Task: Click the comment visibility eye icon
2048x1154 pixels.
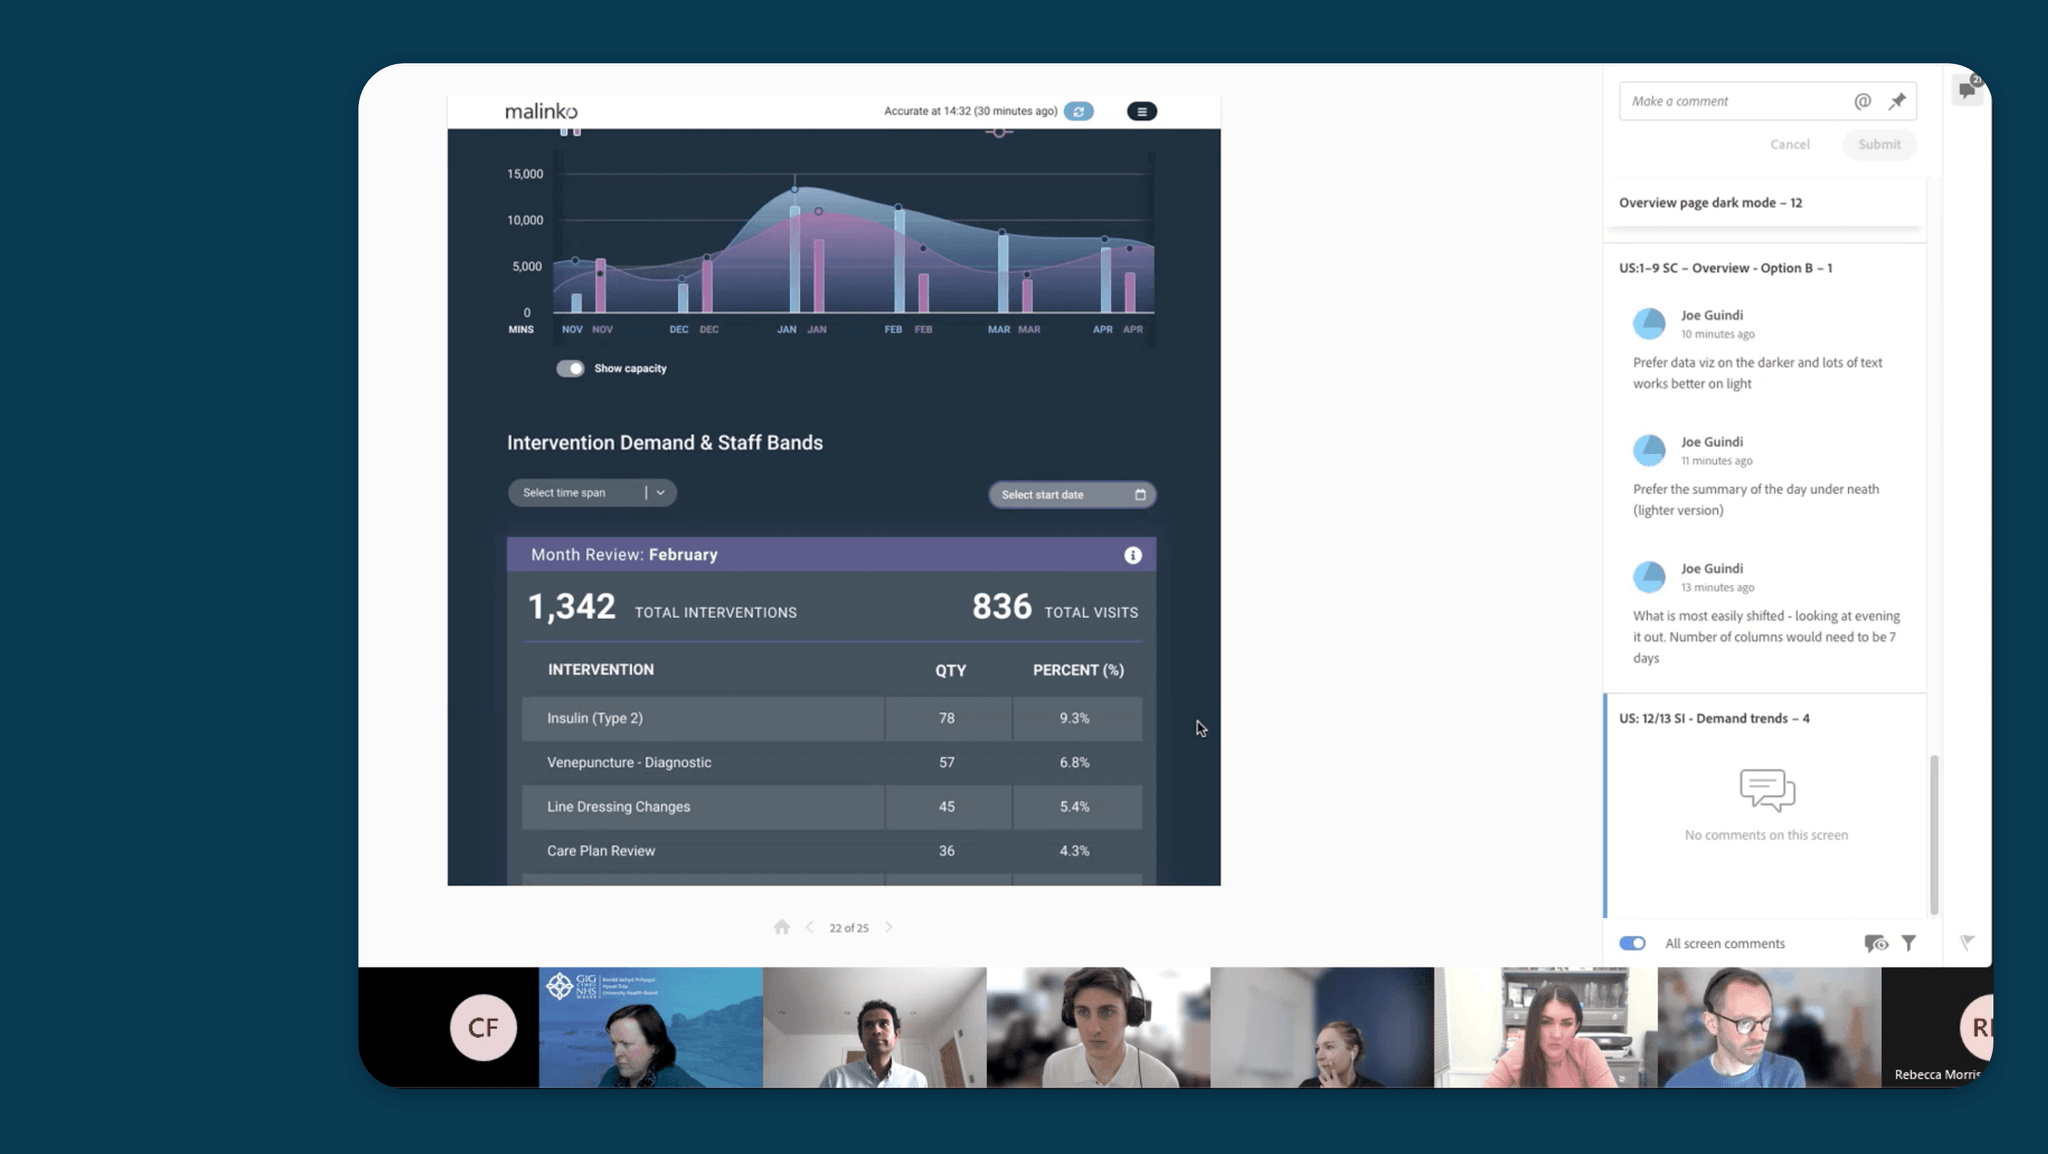Action: point(1876,943)
